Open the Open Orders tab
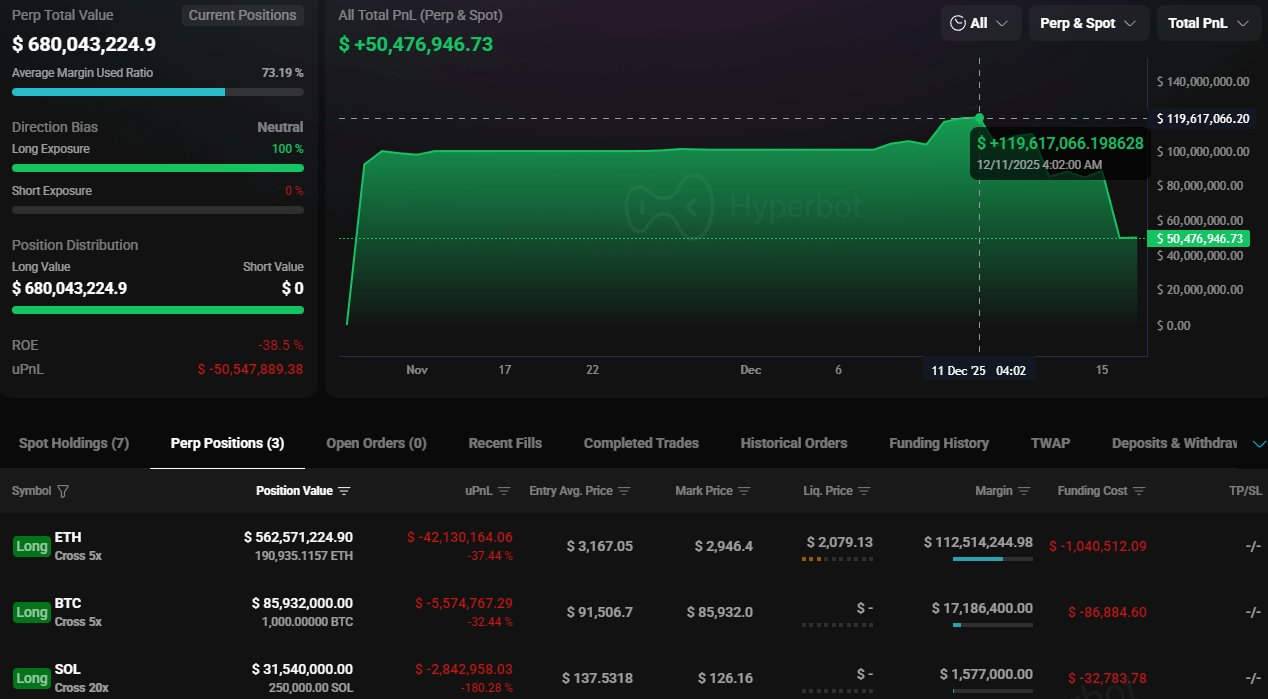The height and width of the screenshot is (699, 1268). tap(376, 443)
